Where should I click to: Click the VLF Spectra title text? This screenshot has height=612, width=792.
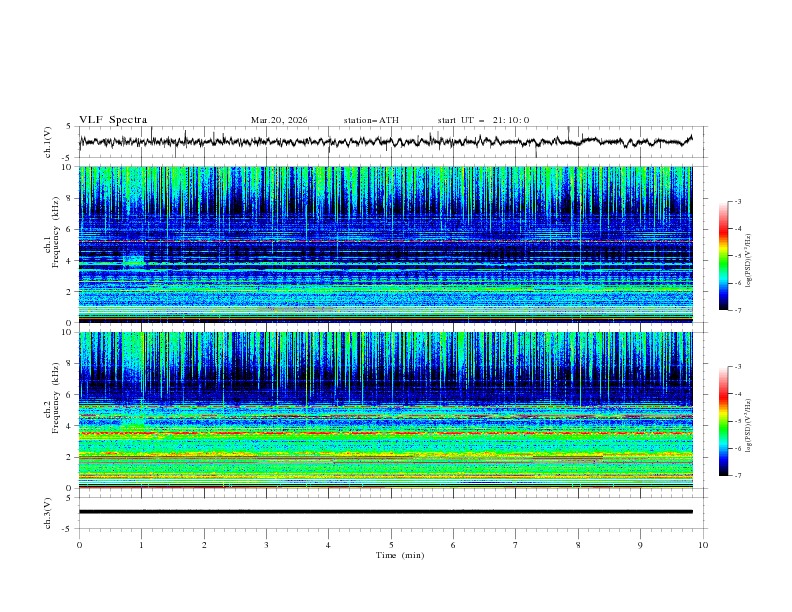coord(113,120)
